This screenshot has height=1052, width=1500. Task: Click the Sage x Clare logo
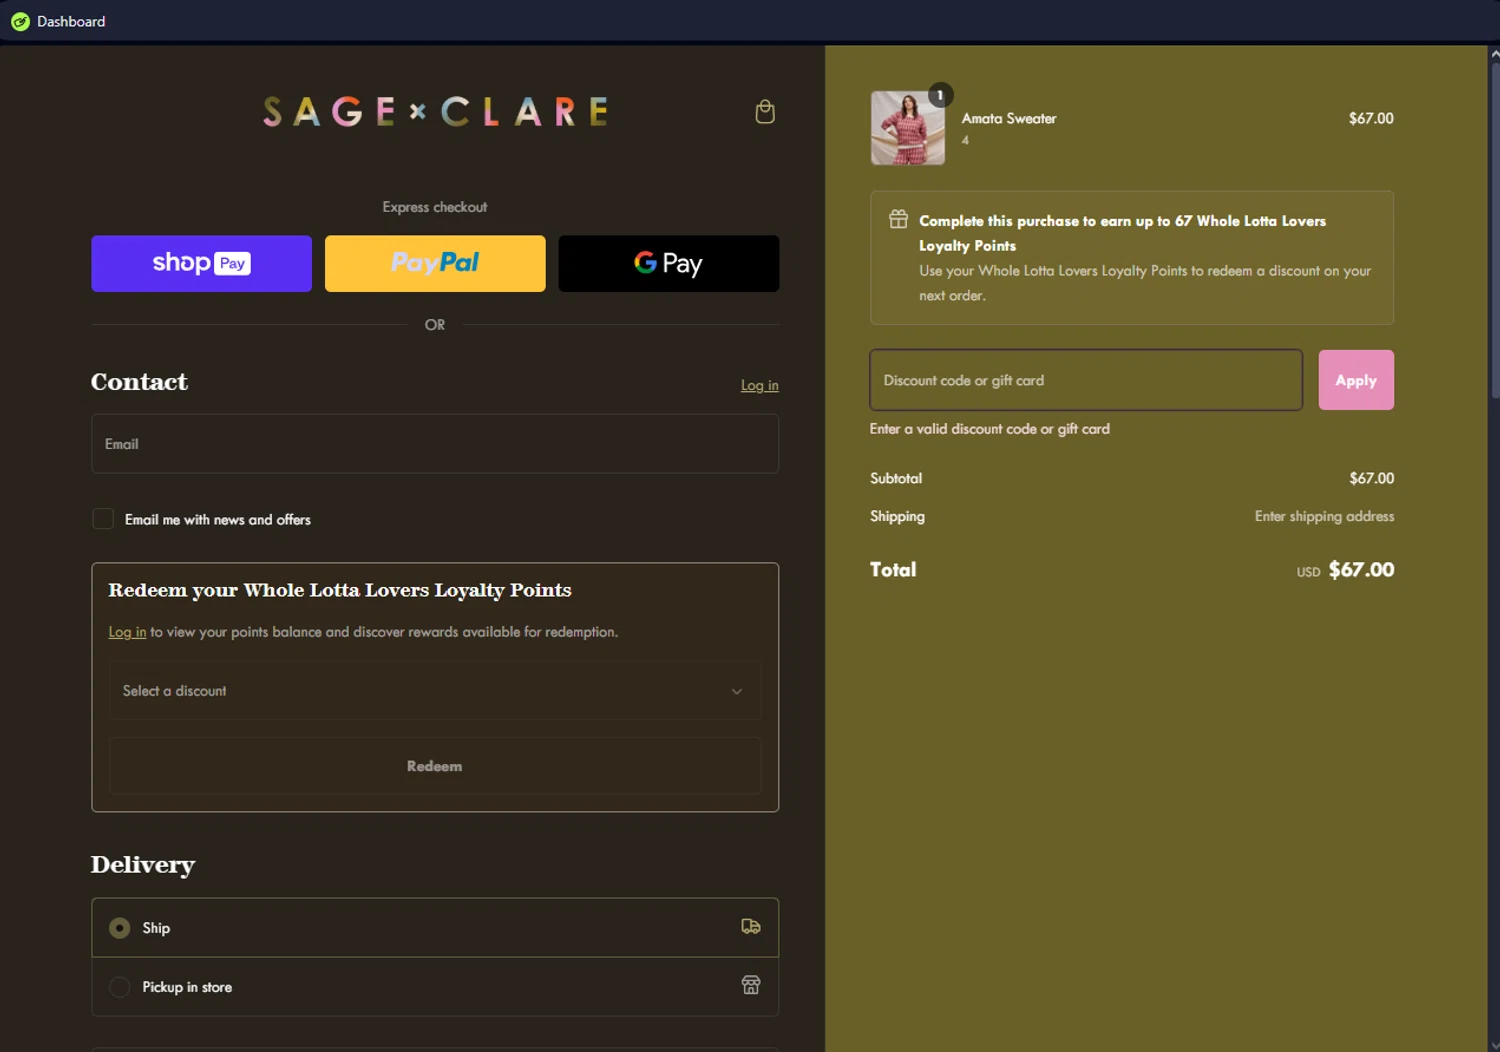tap(435, 112)
